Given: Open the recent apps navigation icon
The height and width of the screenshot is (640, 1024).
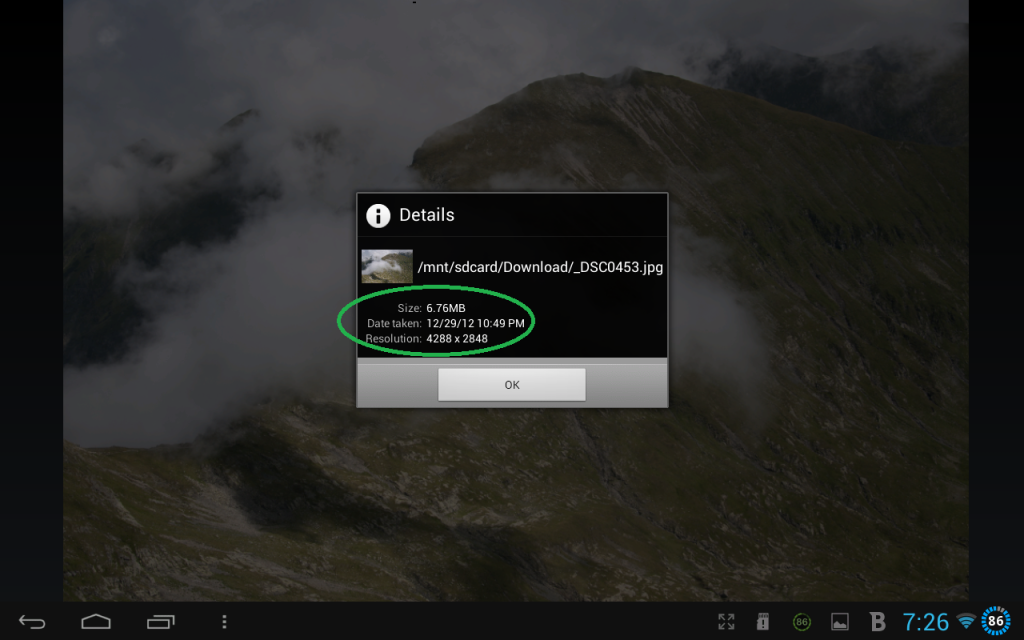Looking at the screenshot, I should (161, 622).
